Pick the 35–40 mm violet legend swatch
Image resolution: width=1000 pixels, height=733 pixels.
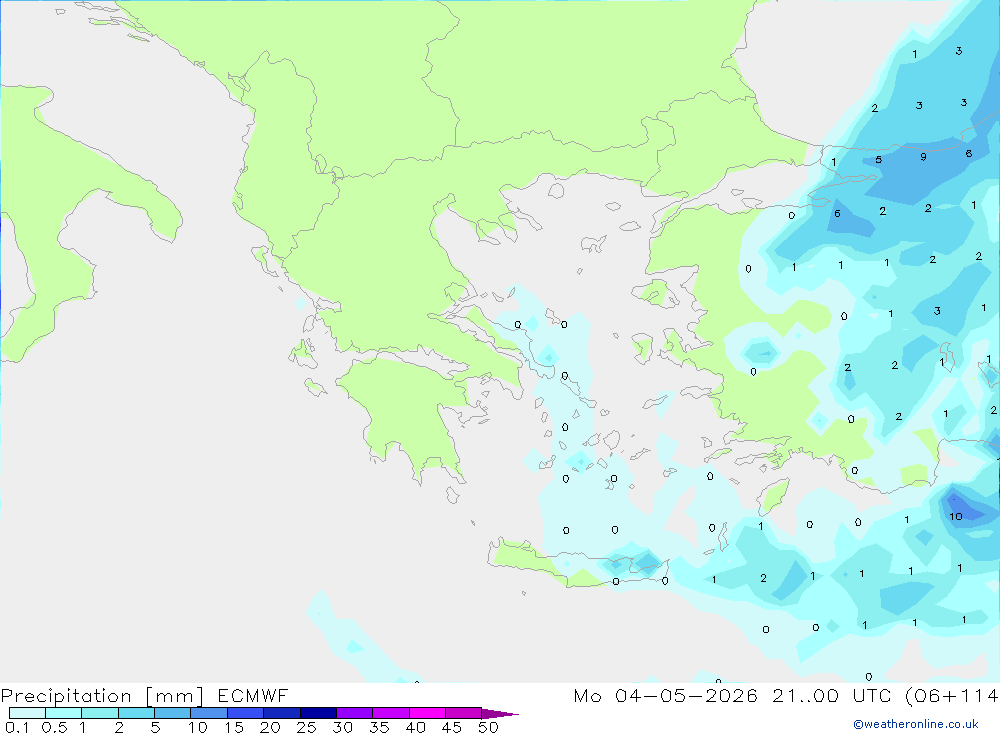click(391, 713)
